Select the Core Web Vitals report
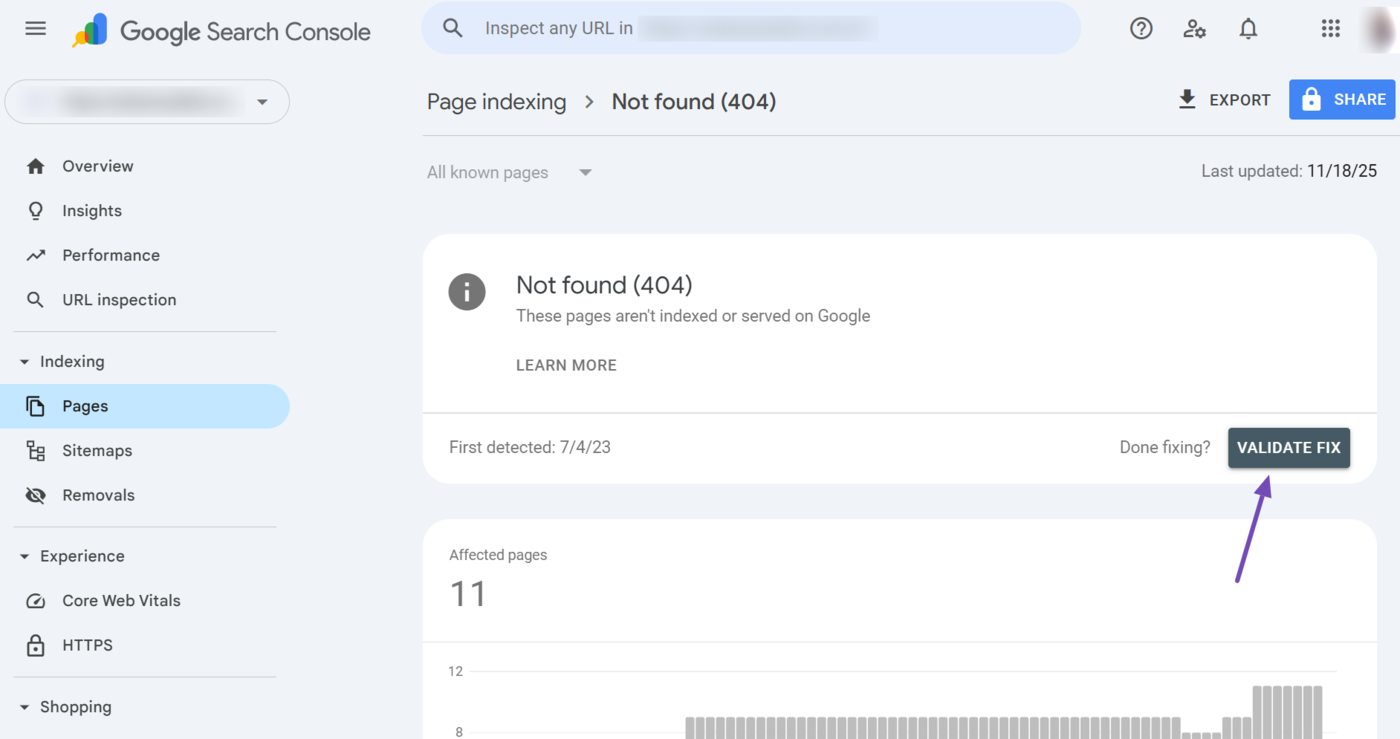Viewport: 1400px width, 739px height. (x=121, y=600)
